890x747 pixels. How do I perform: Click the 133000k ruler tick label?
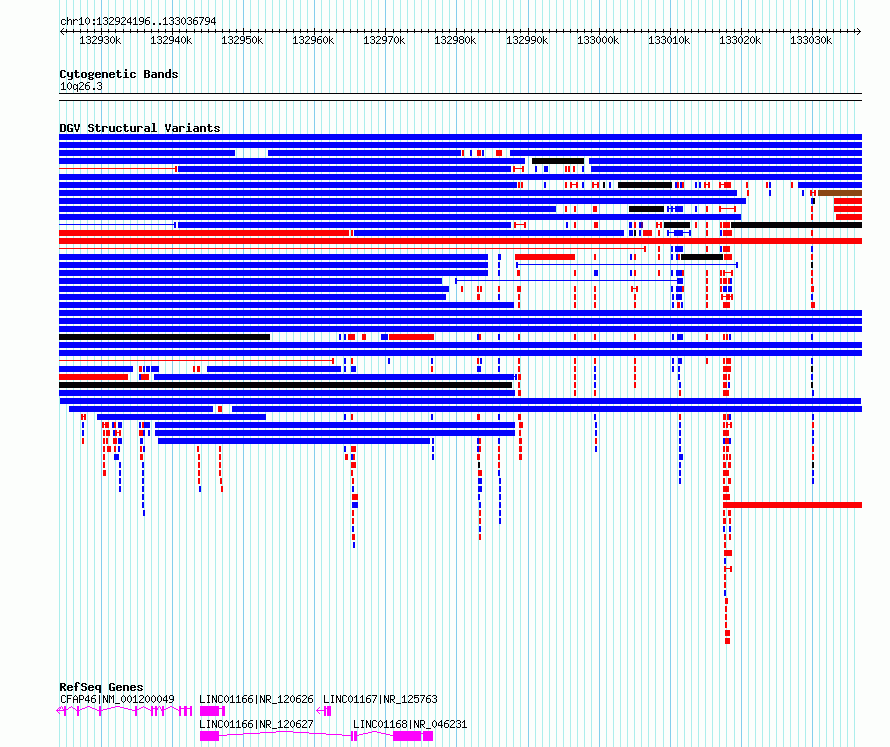click(x=598, y=40)
